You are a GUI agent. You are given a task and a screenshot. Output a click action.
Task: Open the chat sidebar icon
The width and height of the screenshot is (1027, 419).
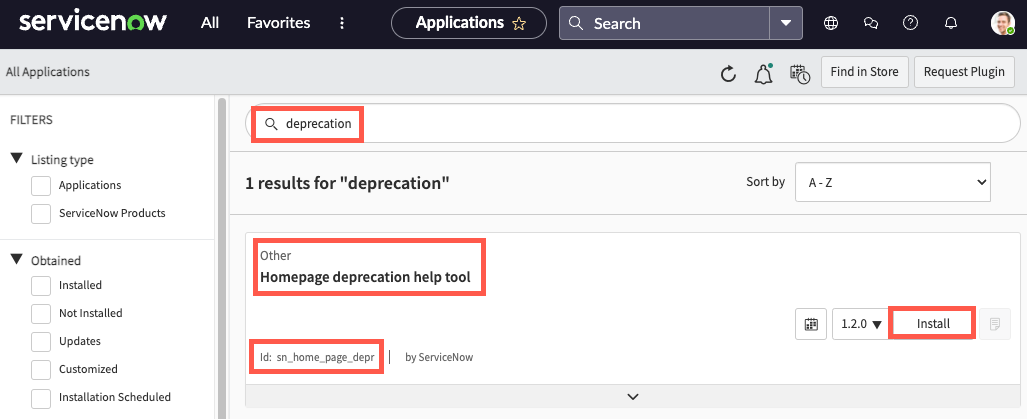coord(870,23)
